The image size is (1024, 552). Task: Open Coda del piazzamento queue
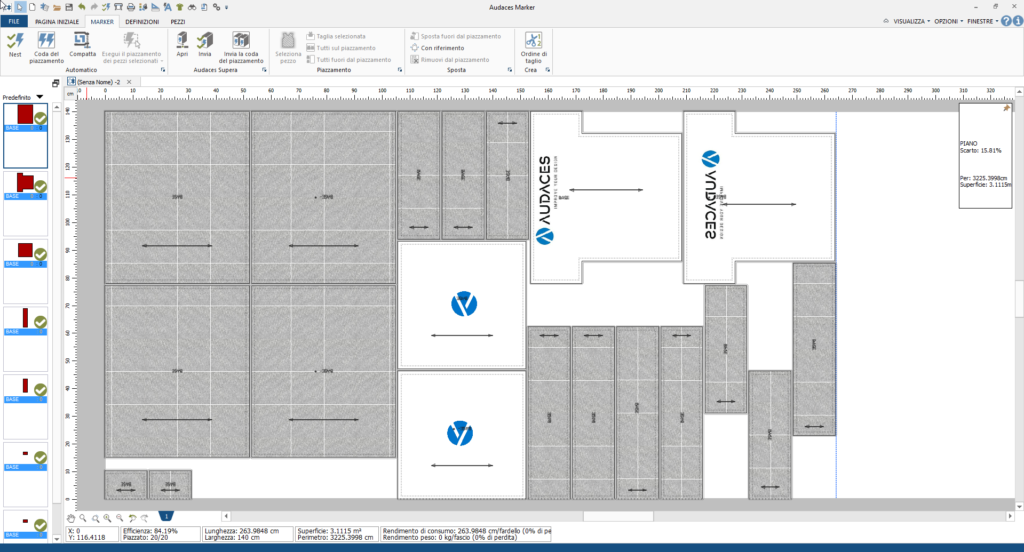(46, 47)
